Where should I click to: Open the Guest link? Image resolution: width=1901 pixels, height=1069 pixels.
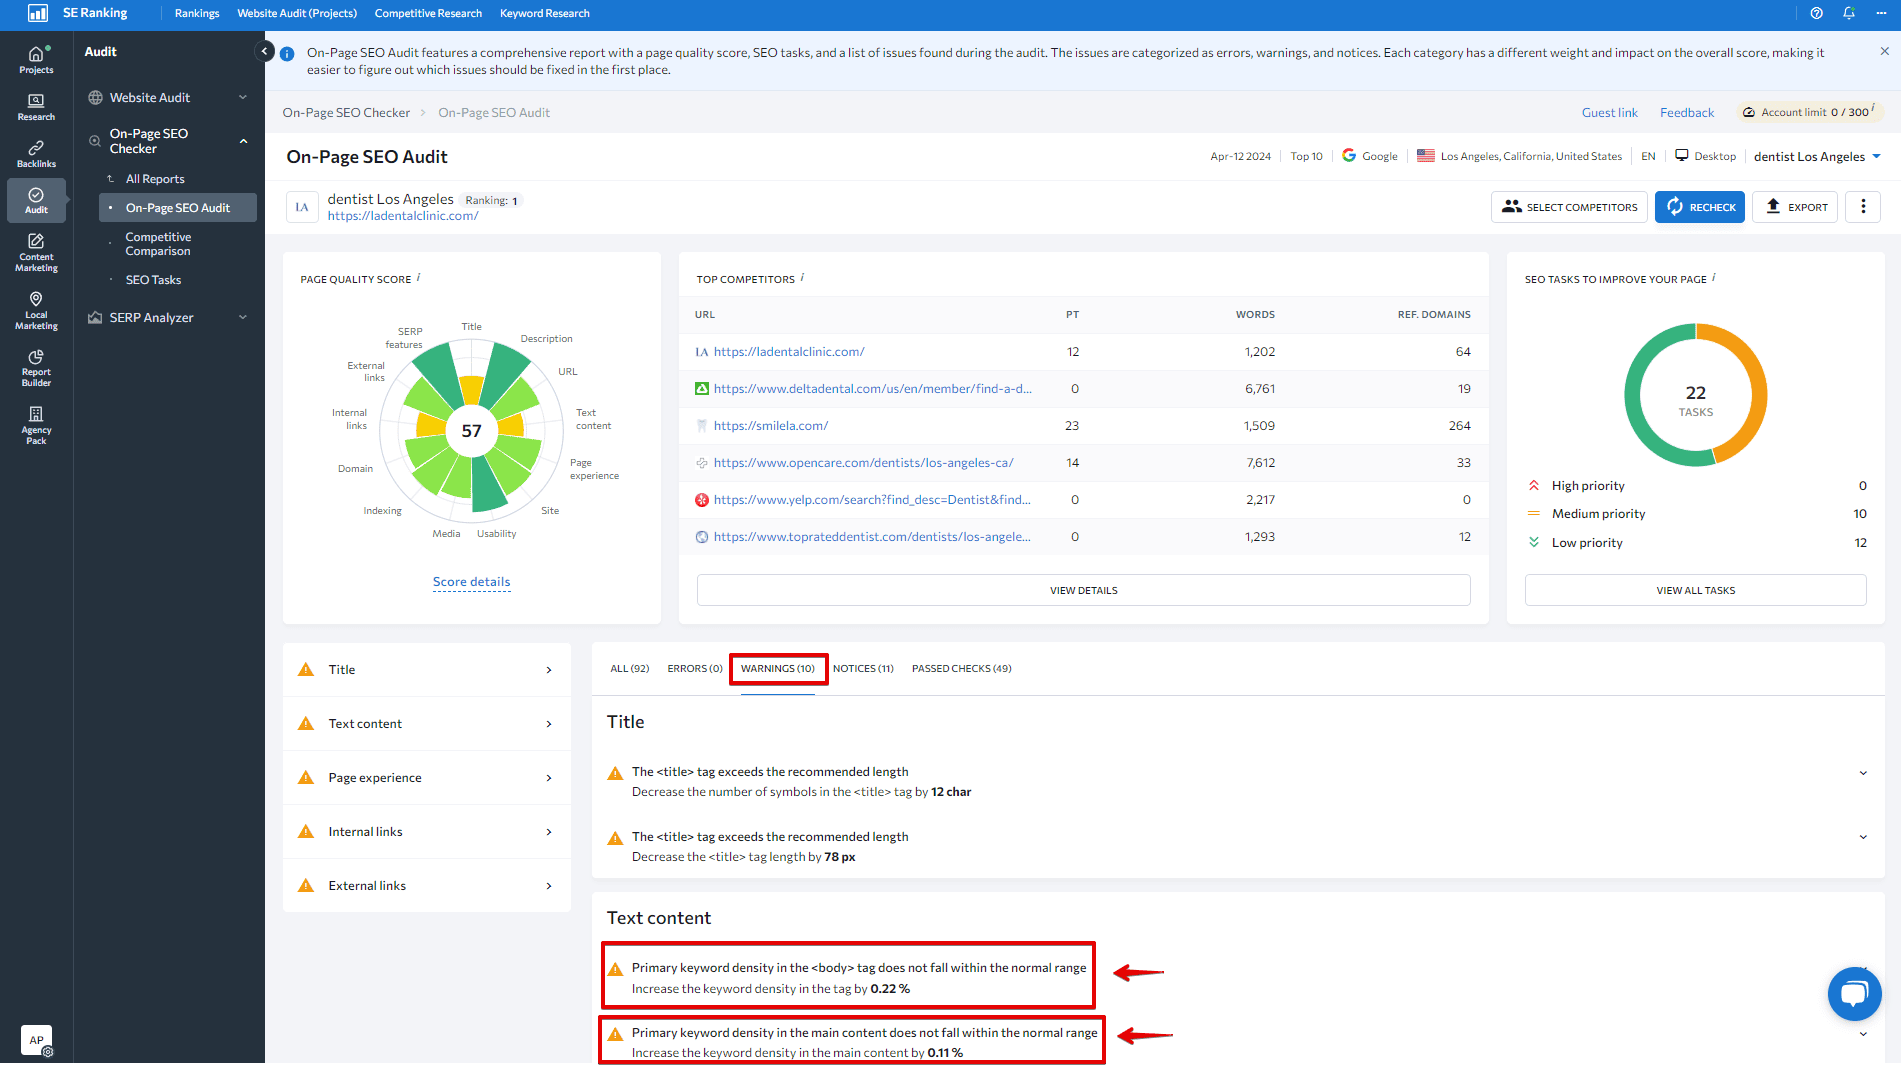[1610, 113]
